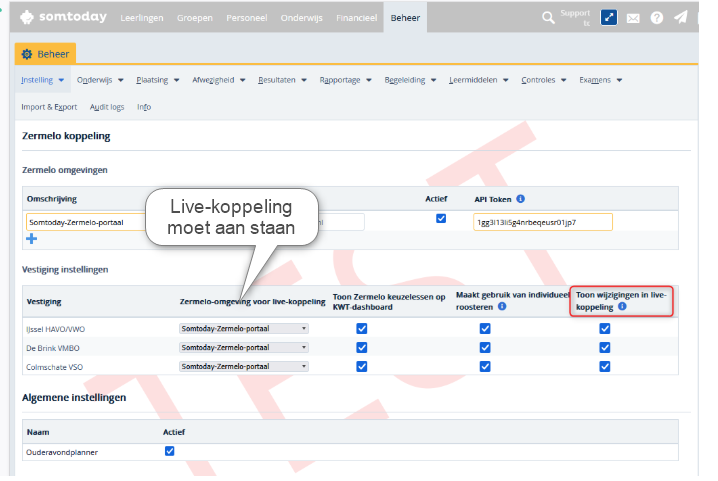Viewport: 718px width, 481px height.
Task: Toggle KWT-dashboard checkbox for De Brink VMBO
Action: pos(362,347)
